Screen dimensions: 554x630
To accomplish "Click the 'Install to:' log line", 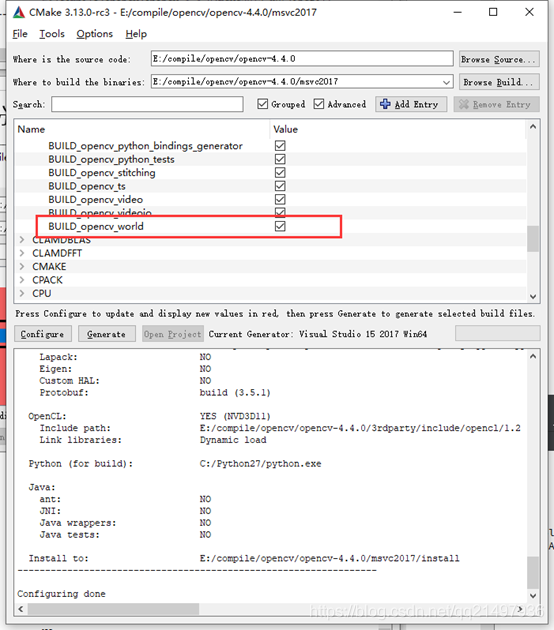I will coord(59,558).
